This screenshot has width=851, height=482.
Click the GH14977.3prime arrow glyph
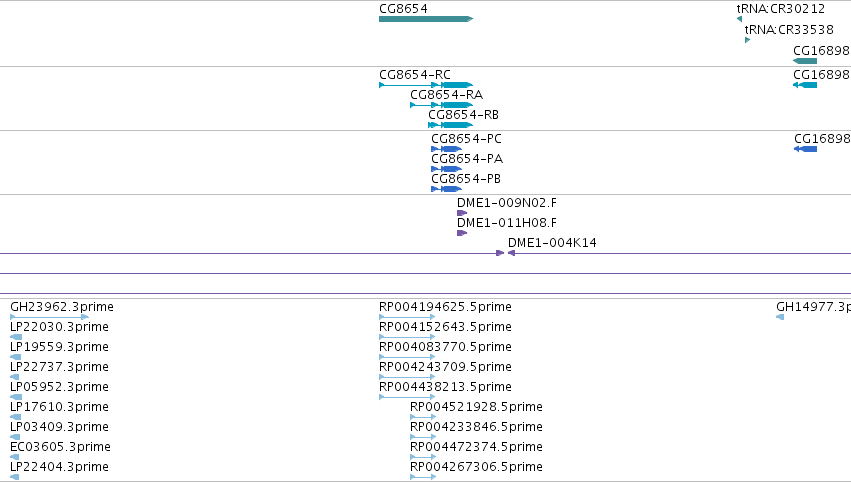coord(780,317)
